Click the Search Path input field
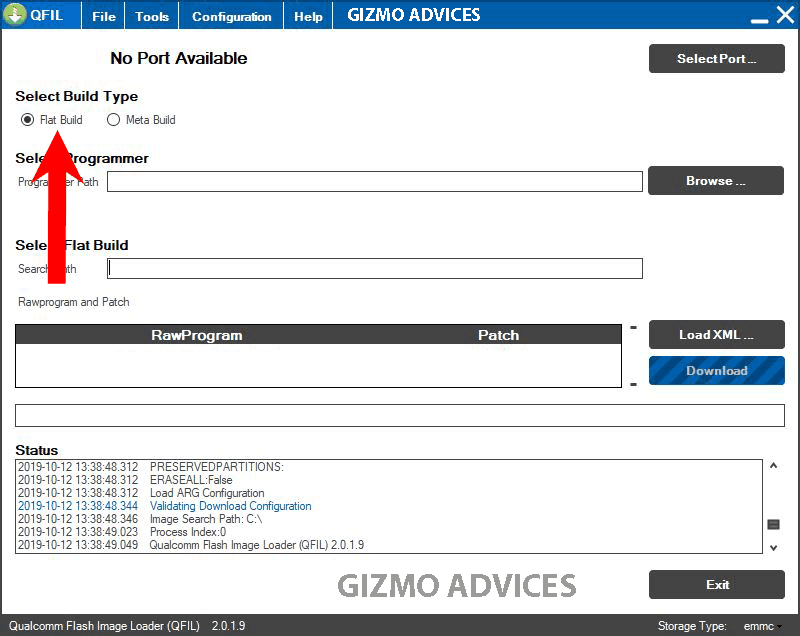Viewport: 800px width, 636px height. pyautogui.click(x=374, y=268)
